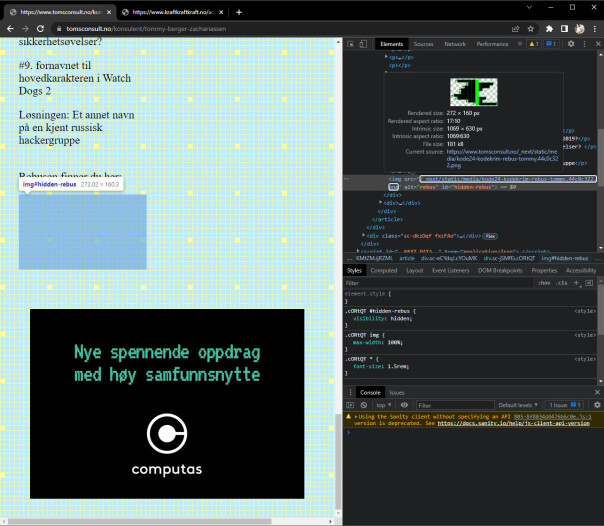The width and height of the screenshot is (604, 526).
Task: Open DevTools settings gear
Action: click(571, 44)
